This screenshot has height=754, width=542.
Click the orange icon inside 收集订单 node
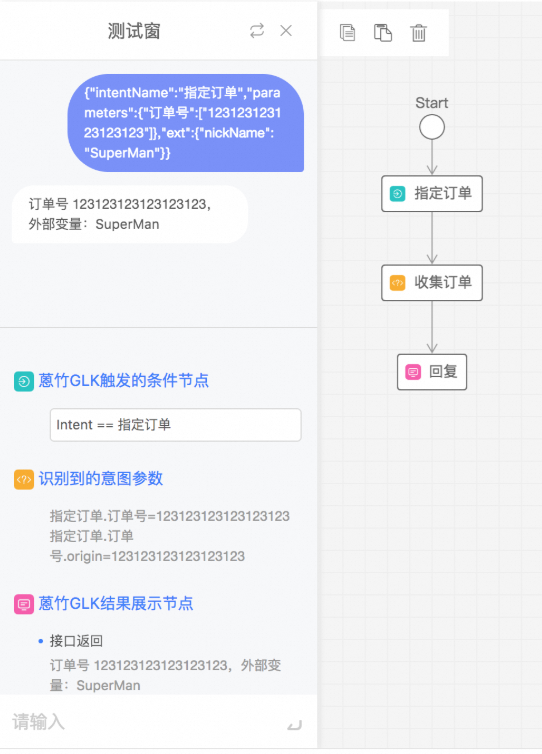pos(397,283)
